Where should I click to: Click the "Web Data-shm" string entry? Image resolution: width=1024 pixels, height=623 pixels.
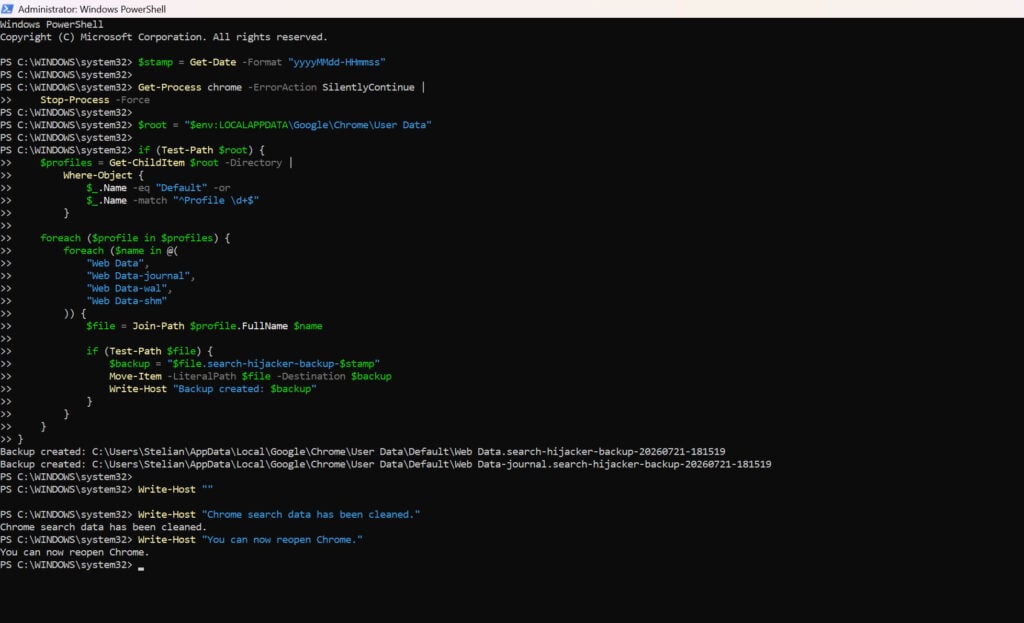[x=126, y=301]
